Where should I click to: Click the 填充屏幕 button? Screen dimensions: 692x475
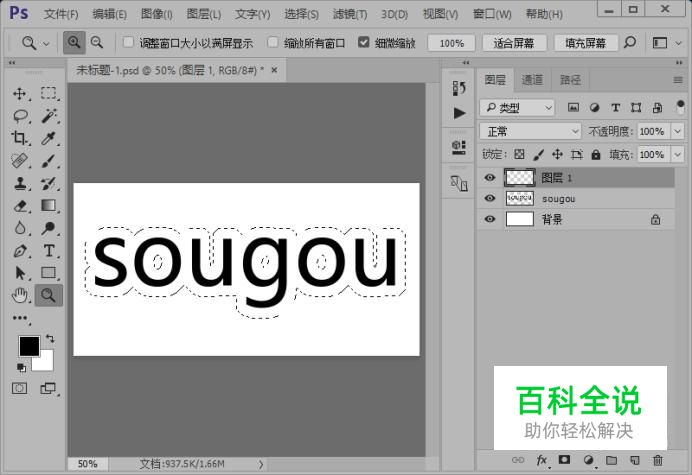(585, 43)
